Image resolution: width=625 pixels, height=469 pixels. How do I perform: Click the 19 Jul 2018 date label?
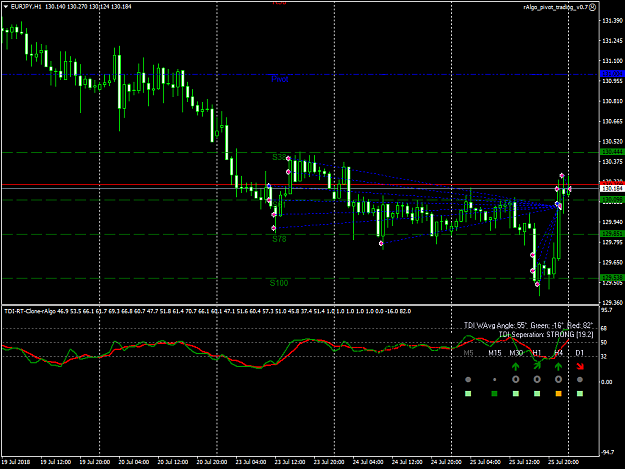[x=16, y=462]
